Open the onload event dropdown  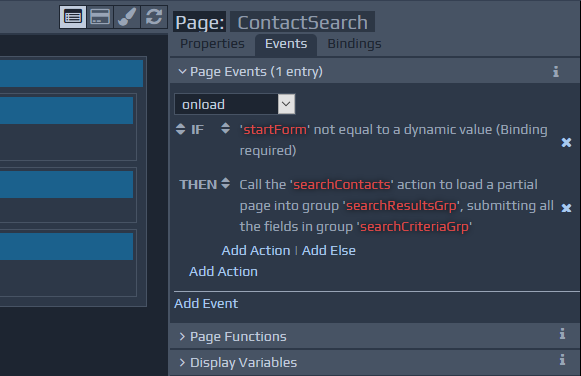coord(286,104)
